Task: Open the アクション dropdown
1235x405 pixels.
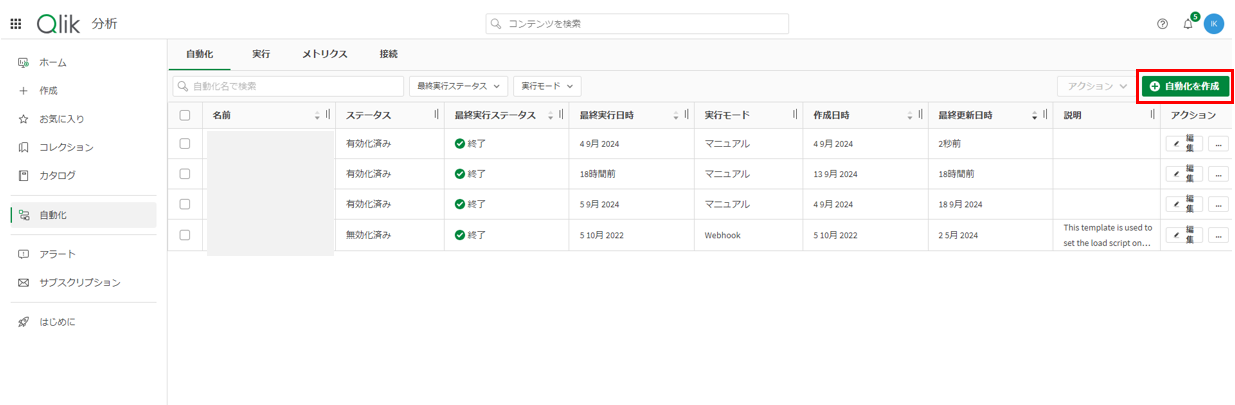Action: tap(1097, 87)
